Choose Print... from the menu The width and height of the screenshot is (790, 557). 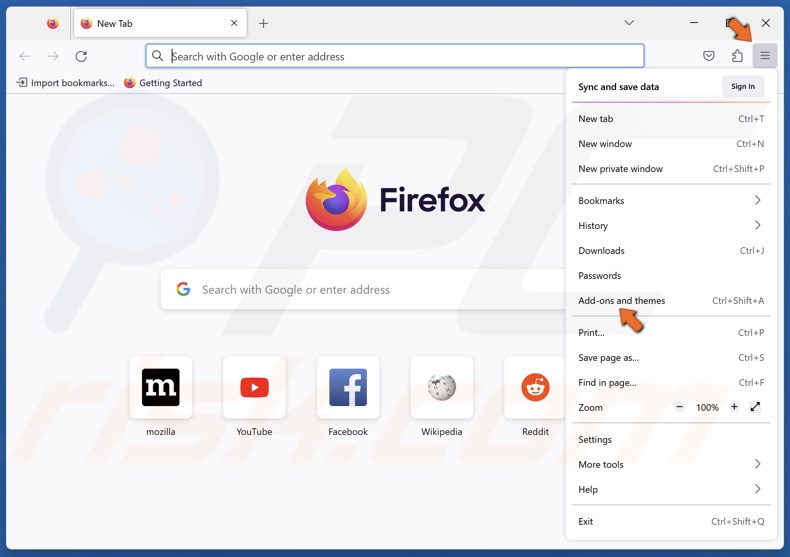tap(671, 332)
